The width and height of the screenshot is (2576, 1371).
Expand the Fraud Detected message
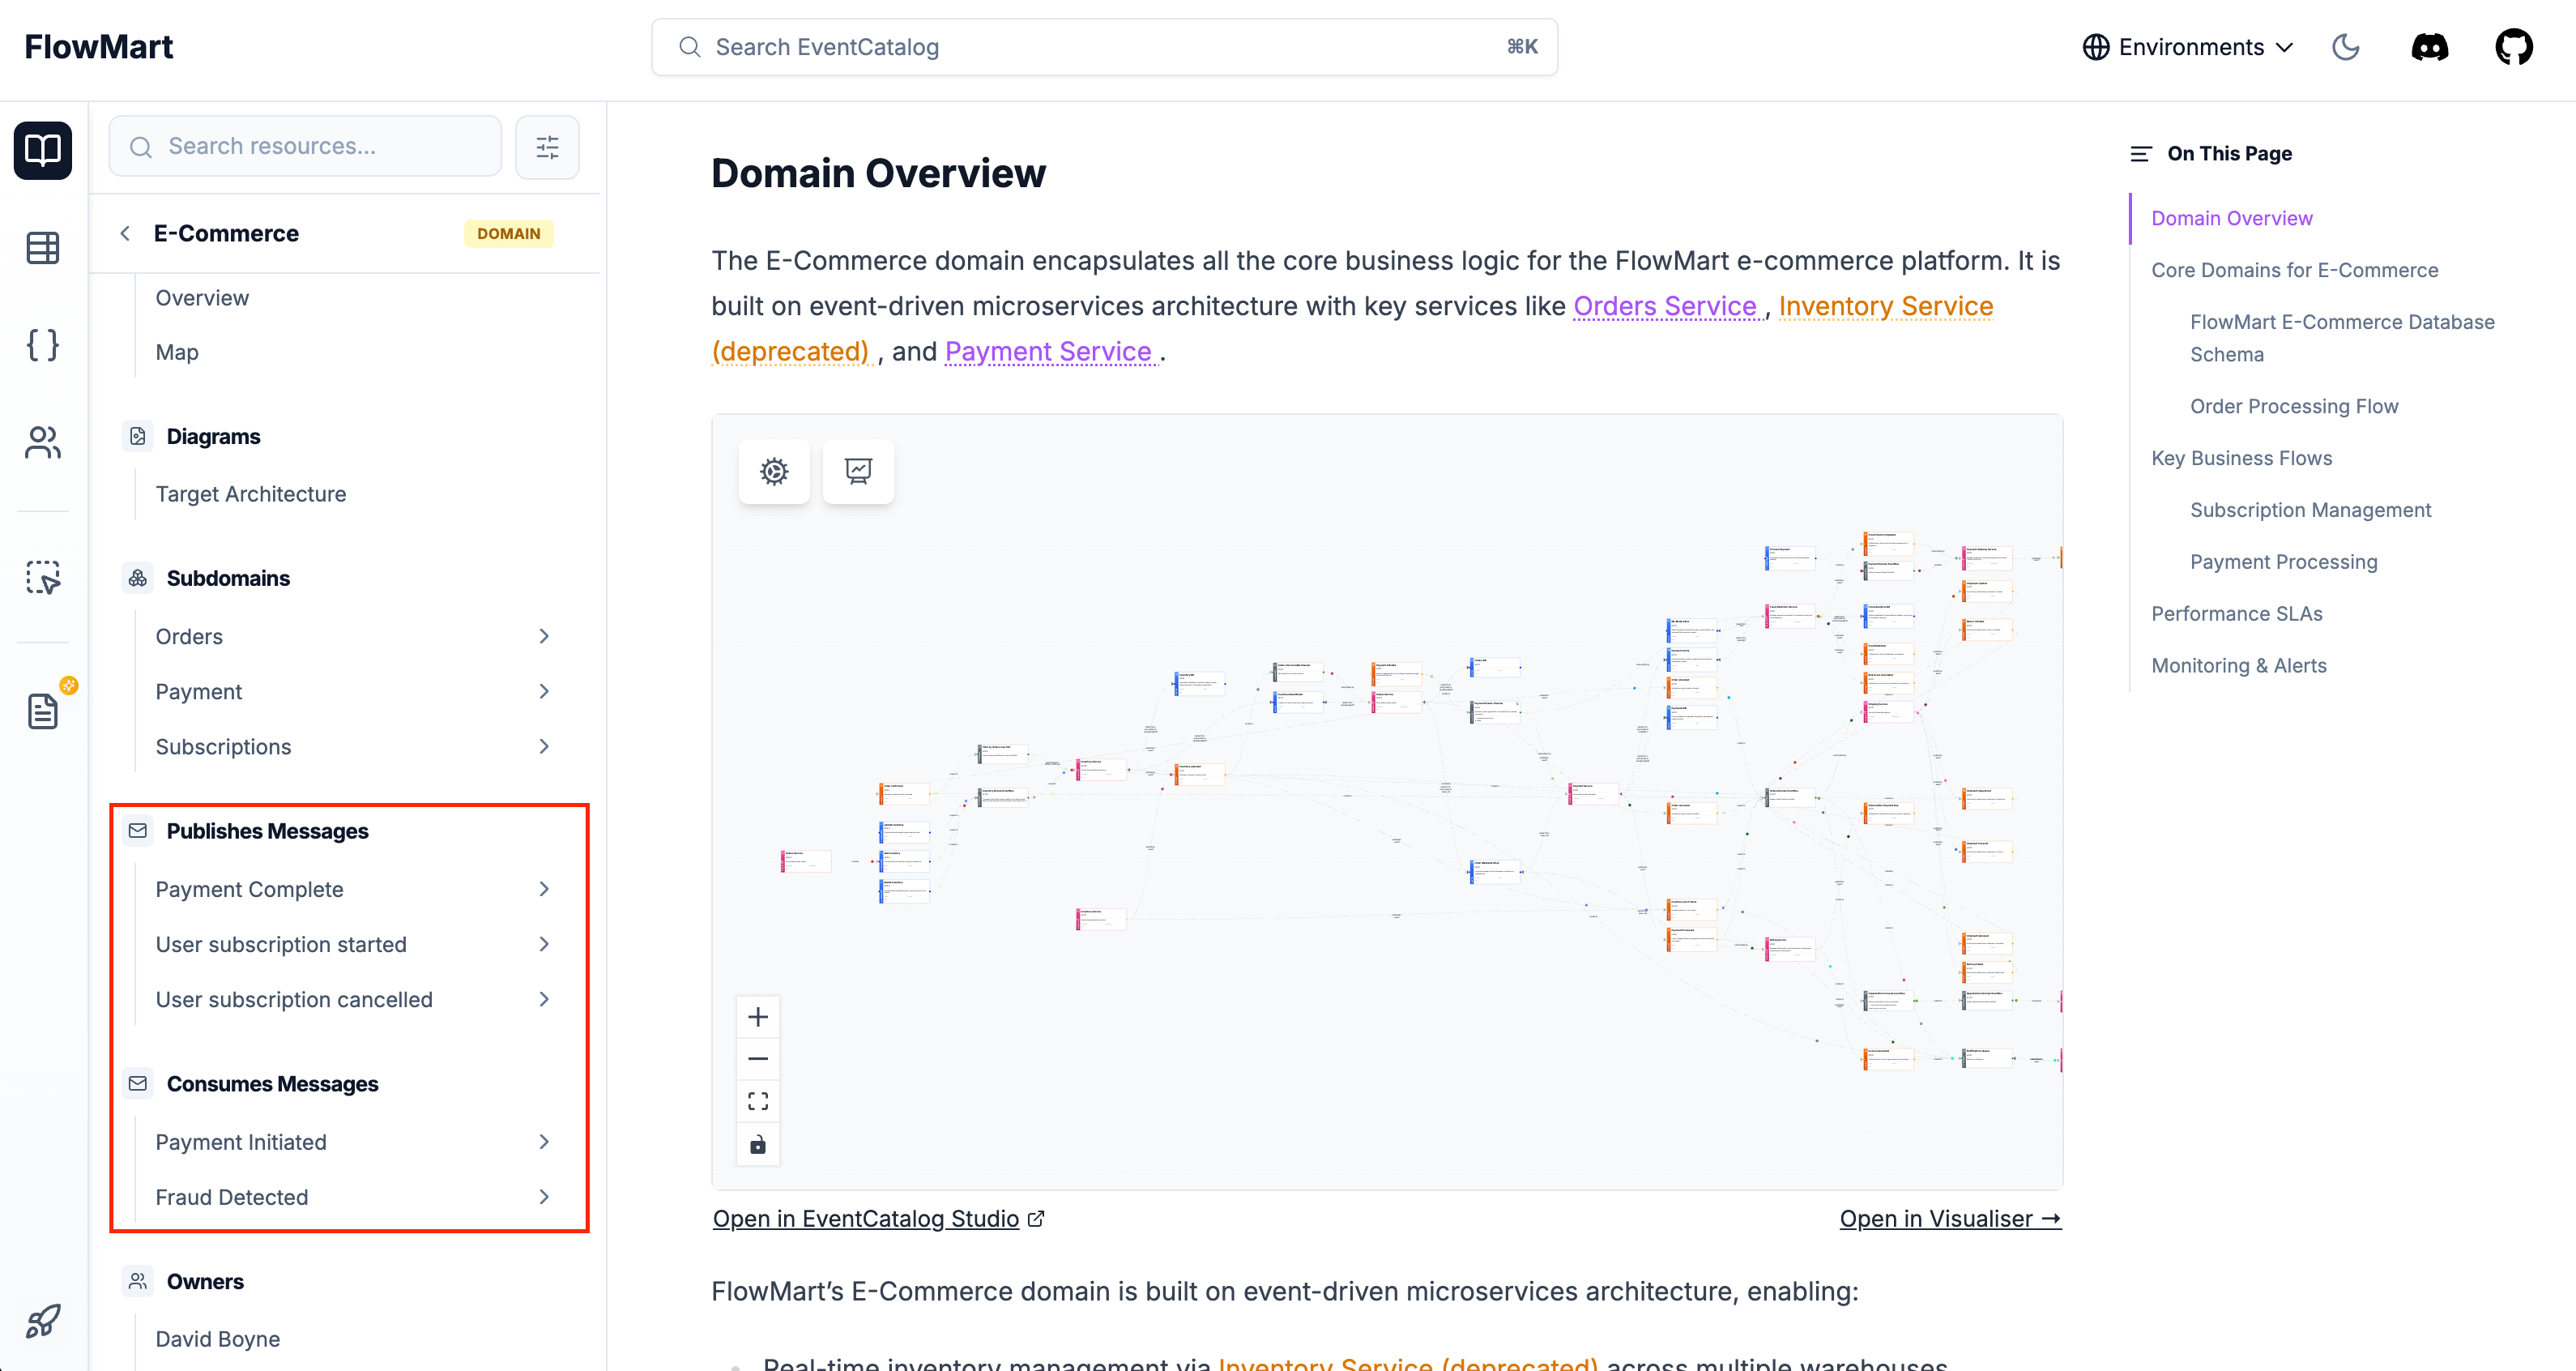point(544,1197)
